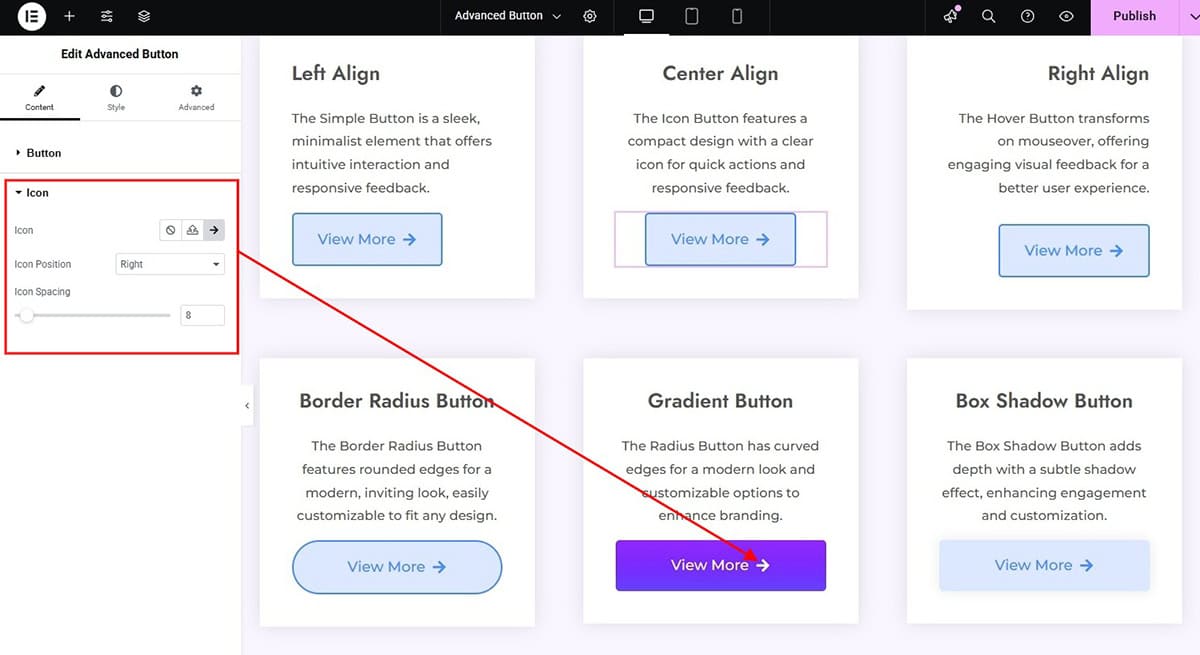This screenshot has height=655, width=1200.
Task: Click View More under Border Radius Button
Action: pos(397,567)
